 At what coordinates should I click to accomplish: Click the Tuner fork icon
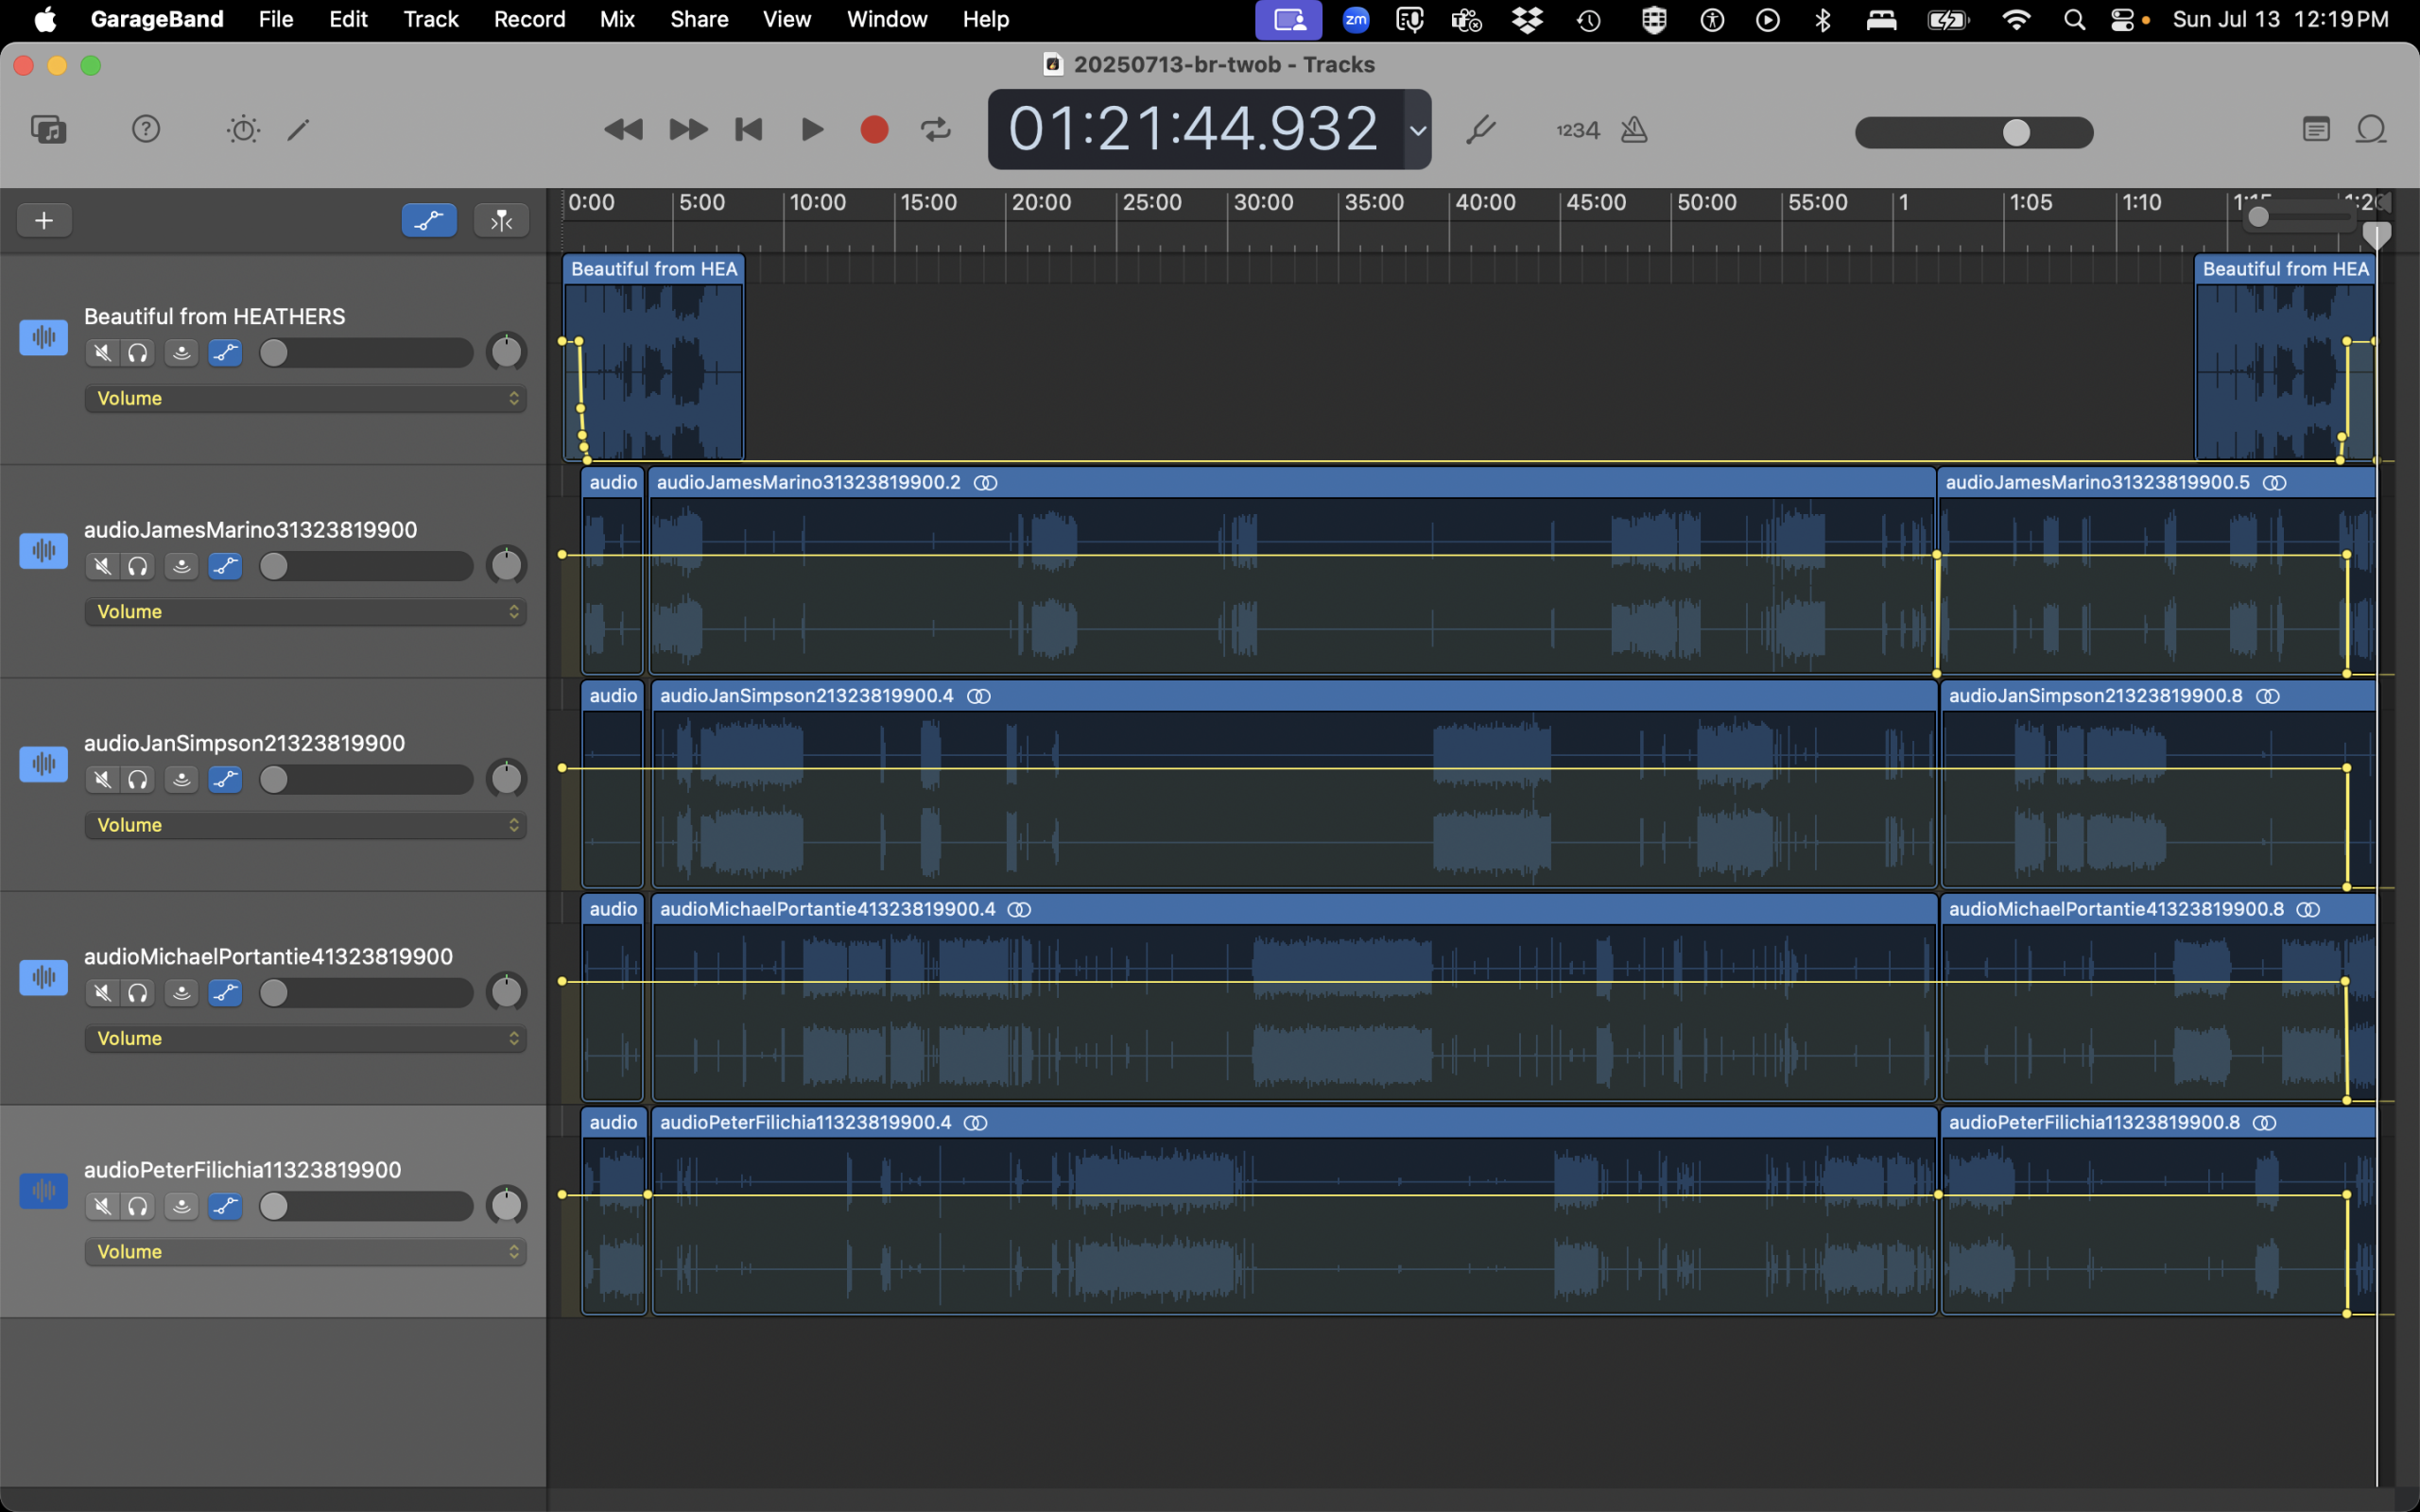(1480, 129)
